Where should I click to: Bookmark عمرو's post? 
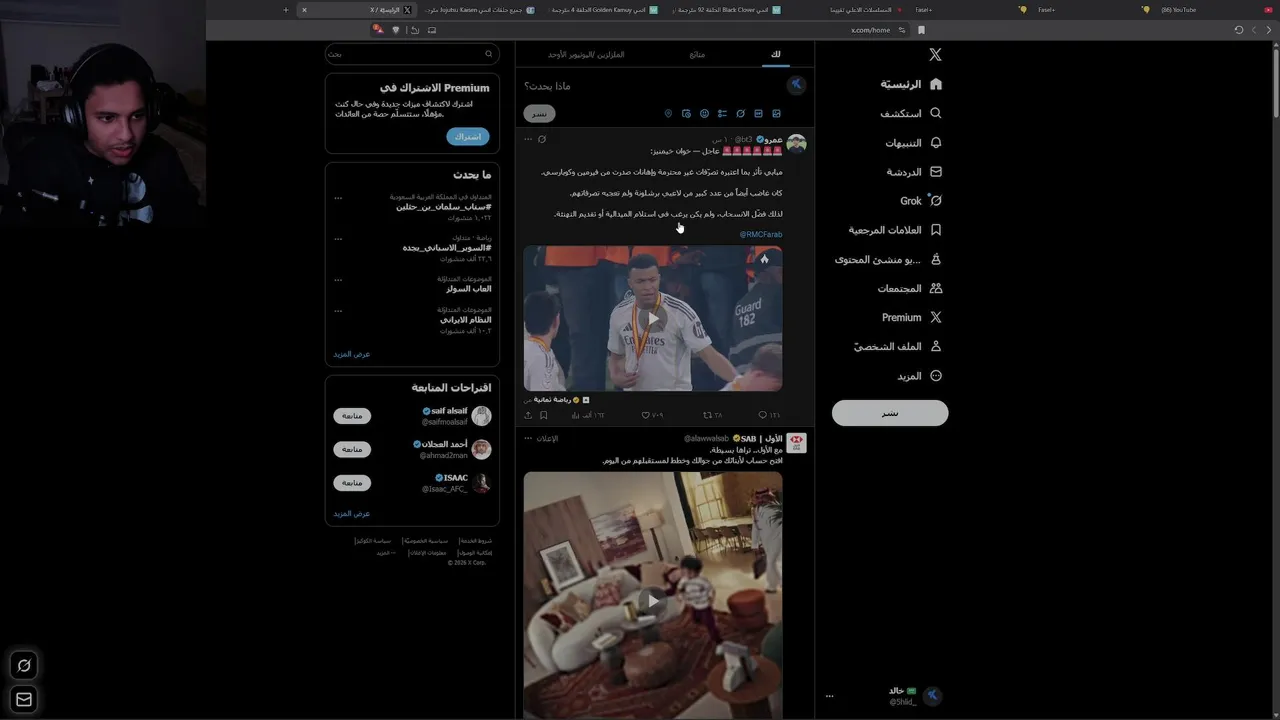[x=543, y=415]
